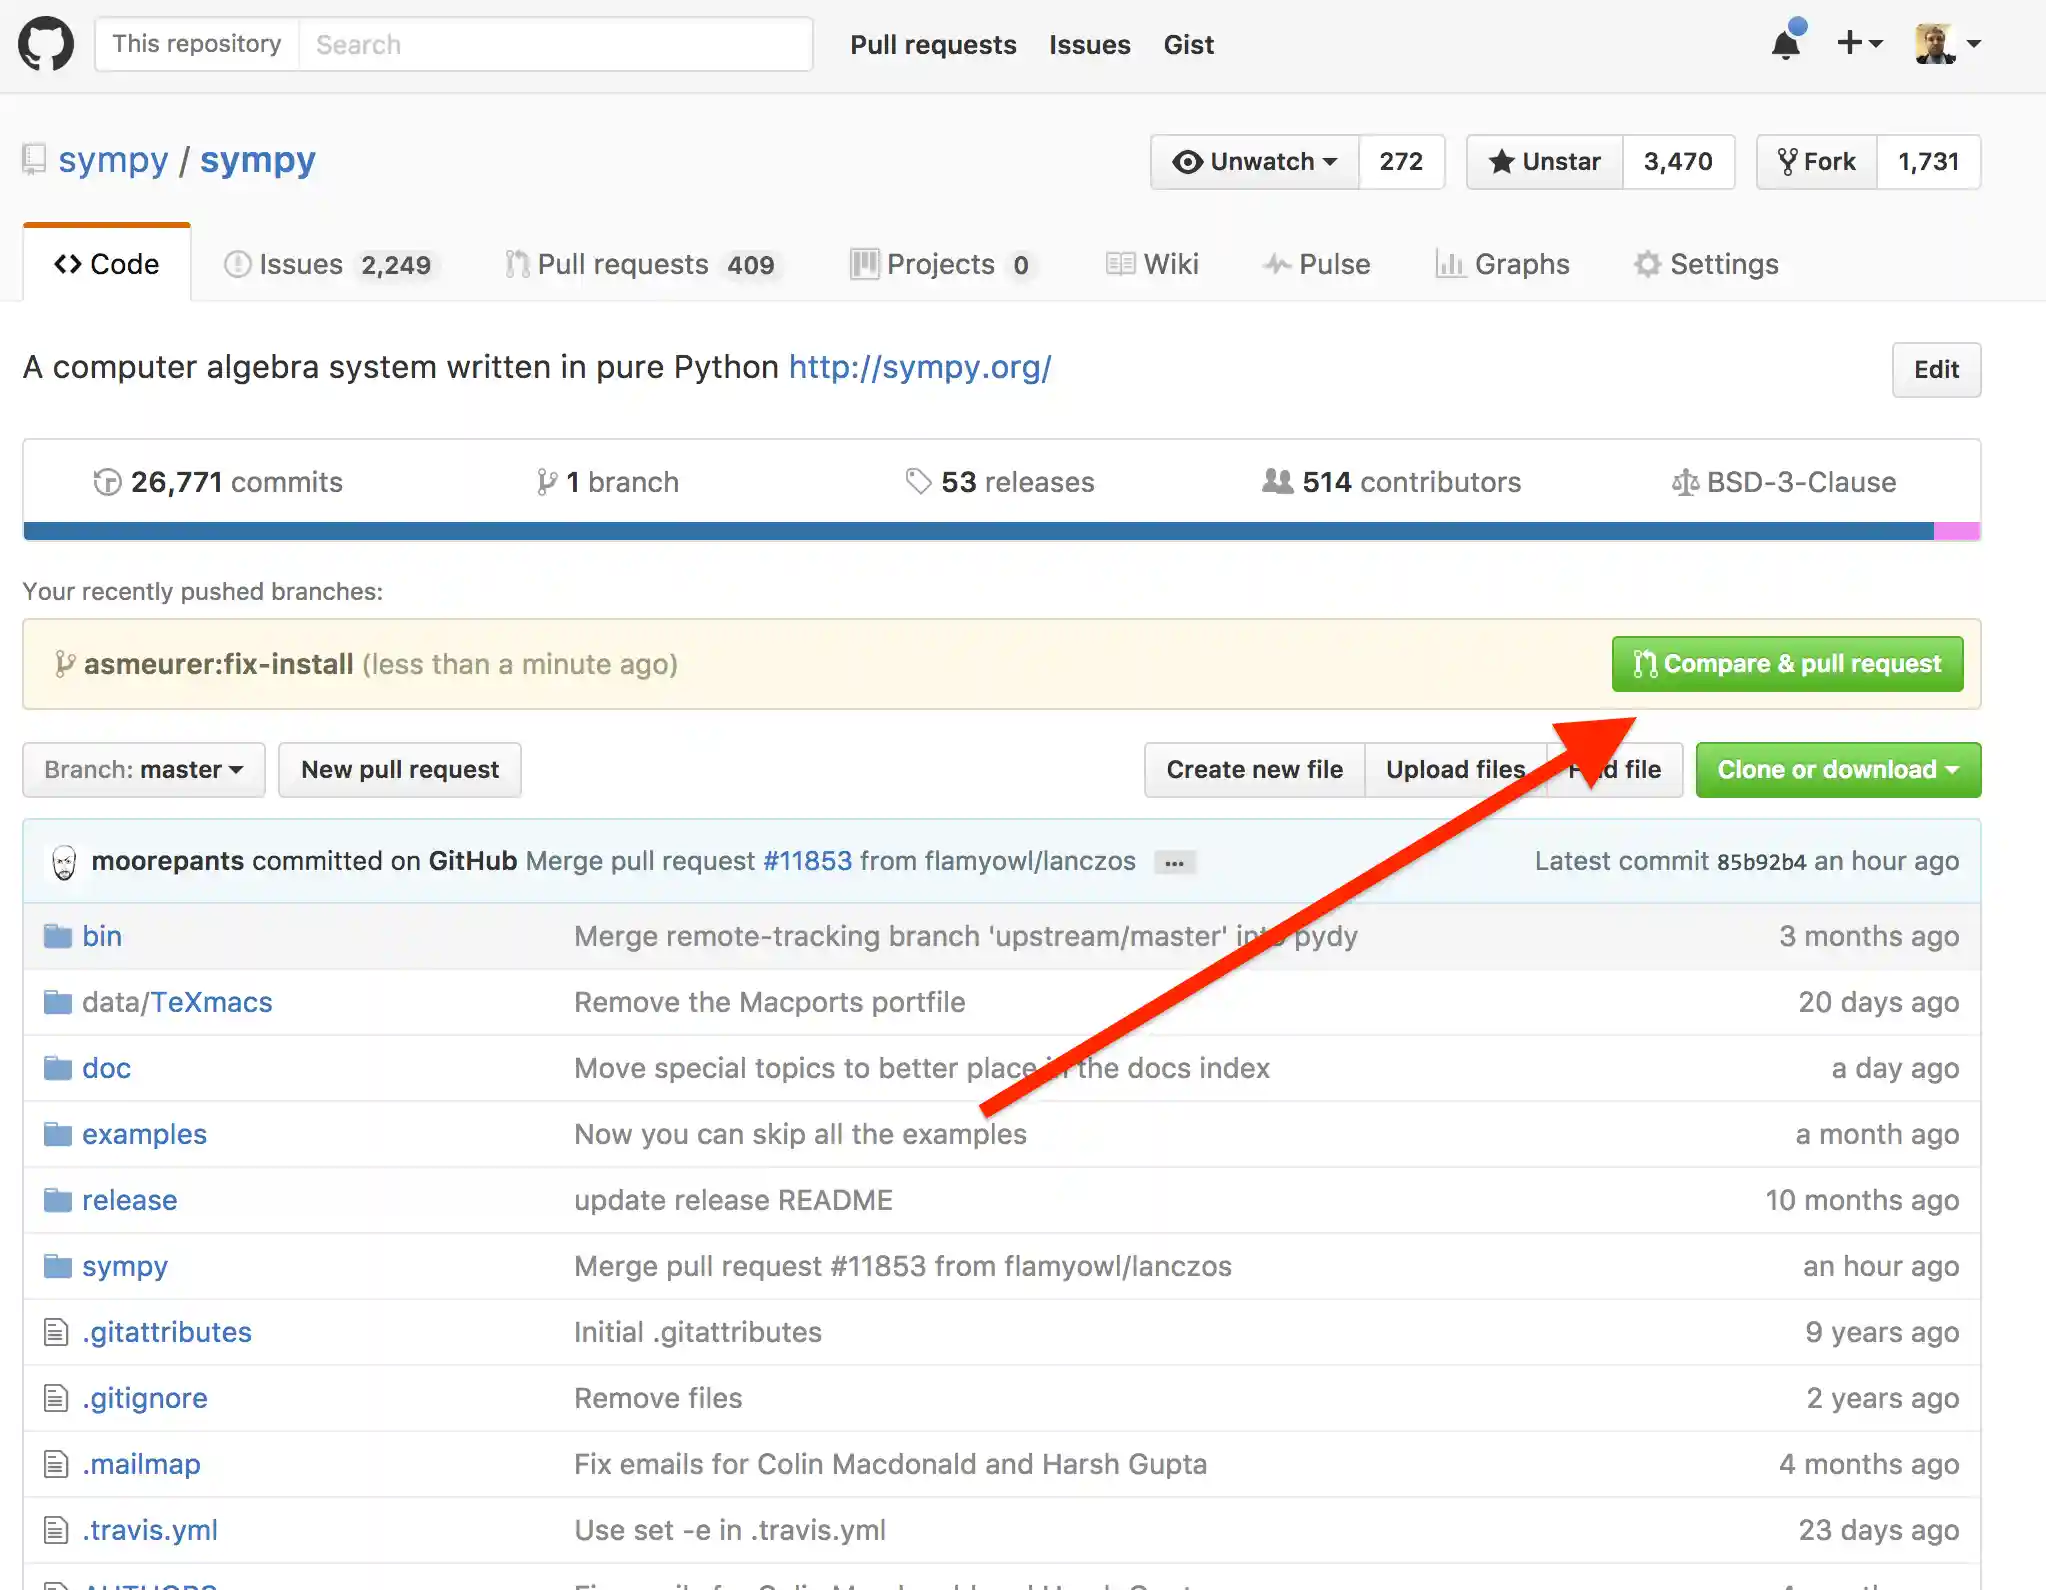Click the GitHub Octocat logo
2046x1590 pixels.
(46, 44)
